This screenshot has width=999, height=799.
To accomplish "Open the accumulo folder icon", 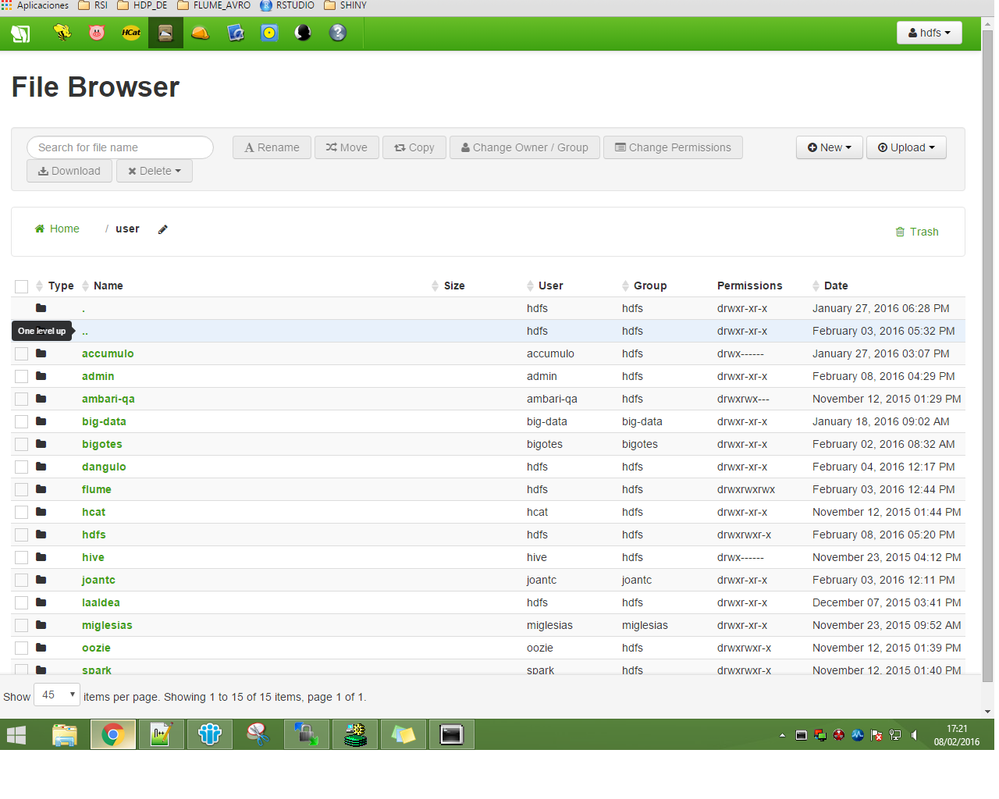I will (41, 354).
